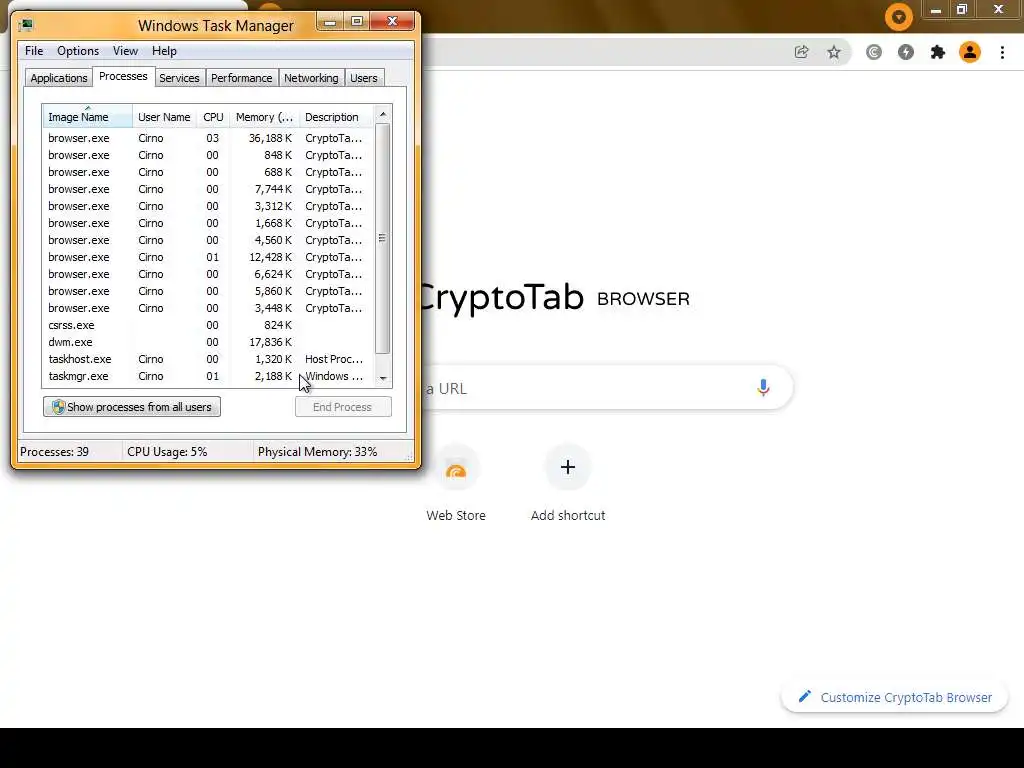Select browser.exe row with 4,560 K
This screenshot has height=768, width=1024.
(208, 240)
